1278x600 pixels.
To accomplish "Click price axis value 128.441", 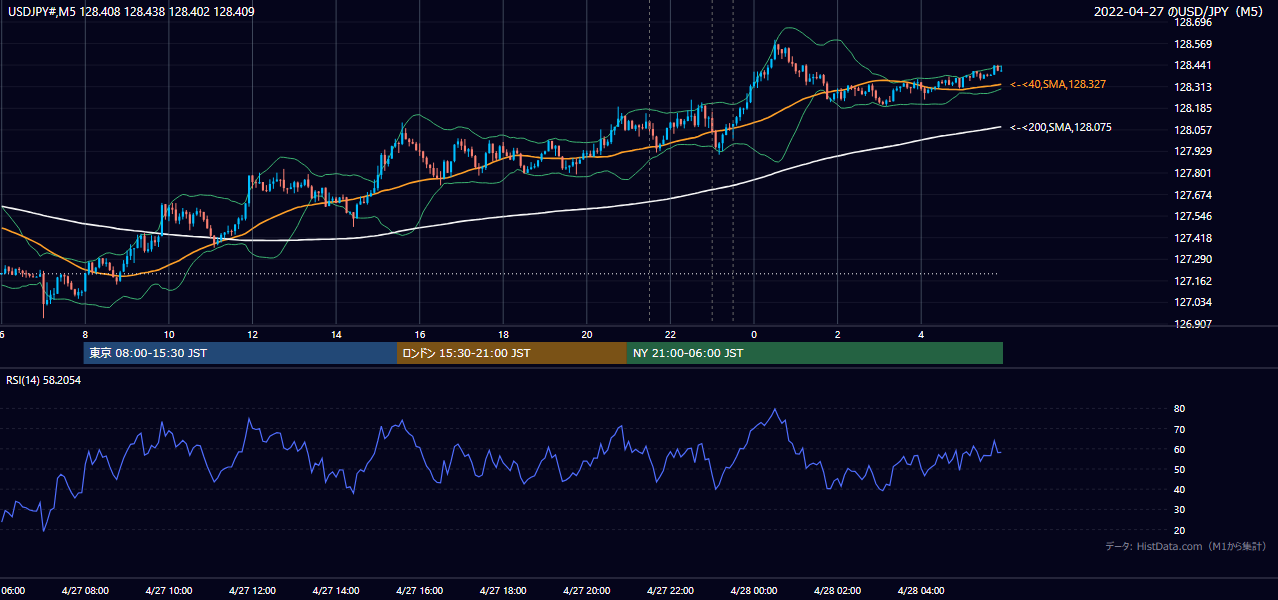I will [1192, 65].
